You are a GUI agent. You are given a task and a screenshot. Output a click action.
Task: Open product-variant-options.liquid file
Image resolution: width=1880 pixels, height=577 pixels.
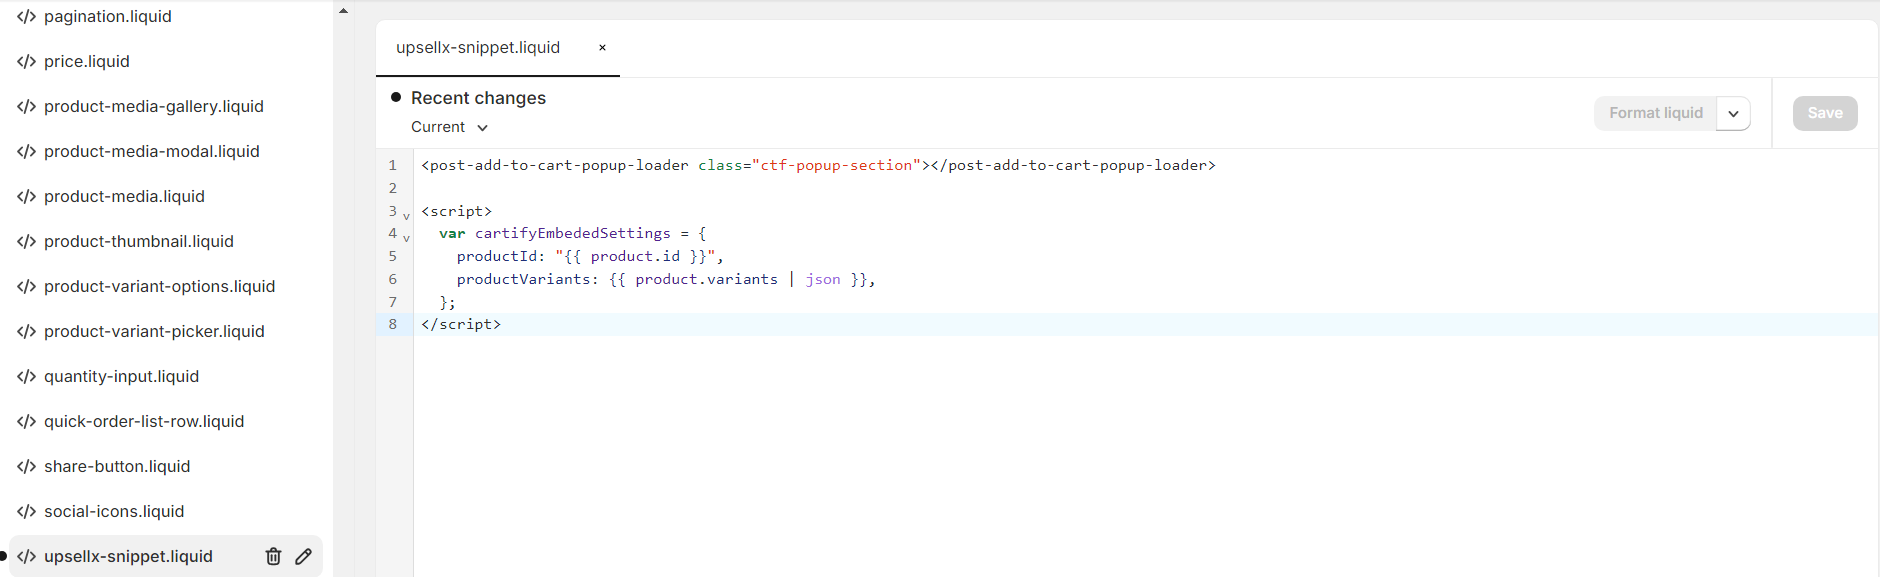pyautogui.click(x=160, y=286)
